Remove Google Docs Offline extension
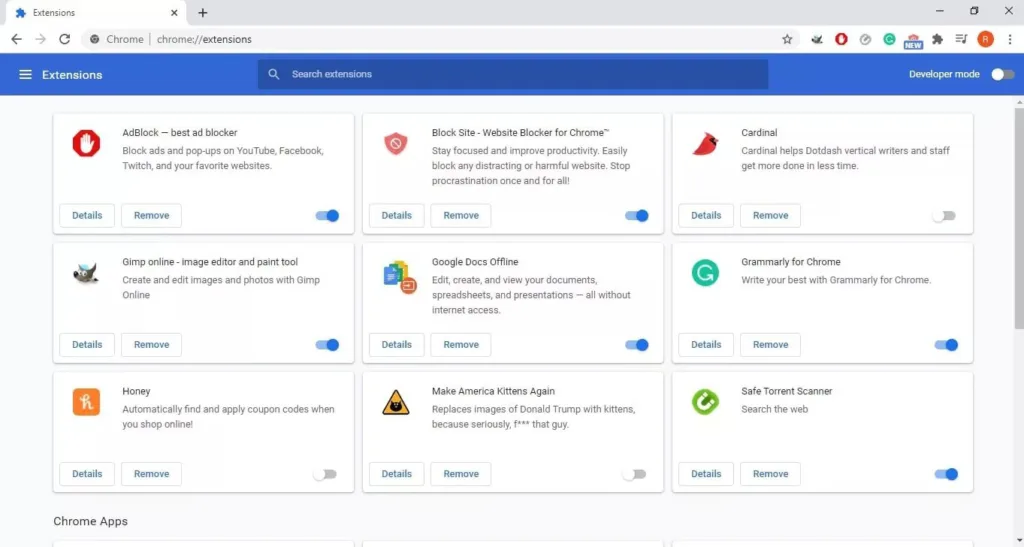The image size is (1024, 547). 461,345
